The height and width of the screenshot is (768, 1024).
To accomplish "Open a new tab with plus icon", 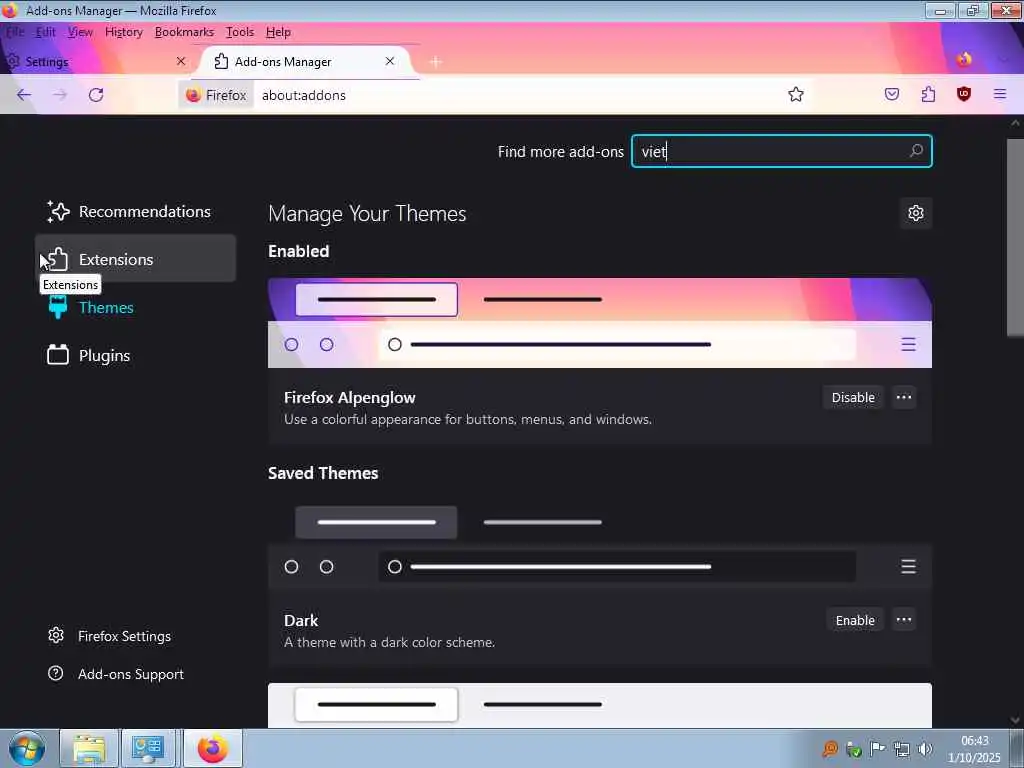I will (x=436, y=61).
